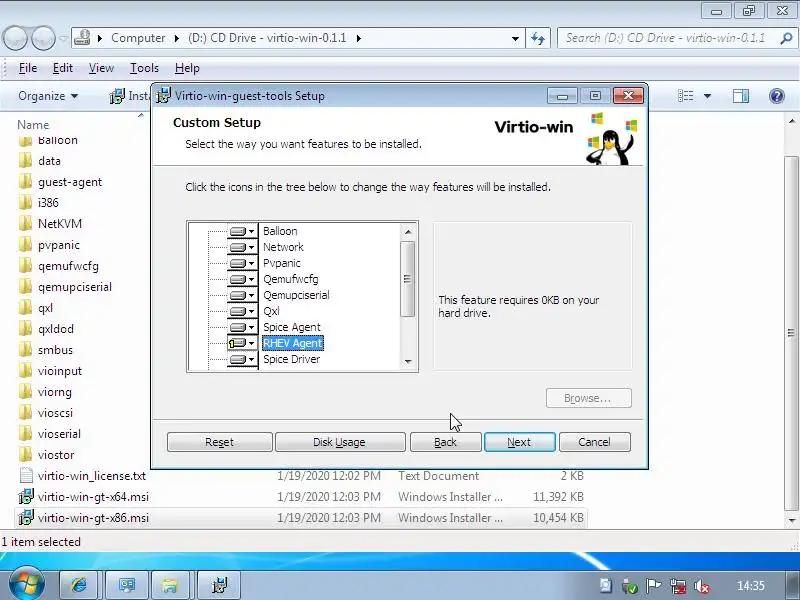Viewport: 800px width, 600px height.
Task: Select Network in the feature tree
Action: point(283,247)
